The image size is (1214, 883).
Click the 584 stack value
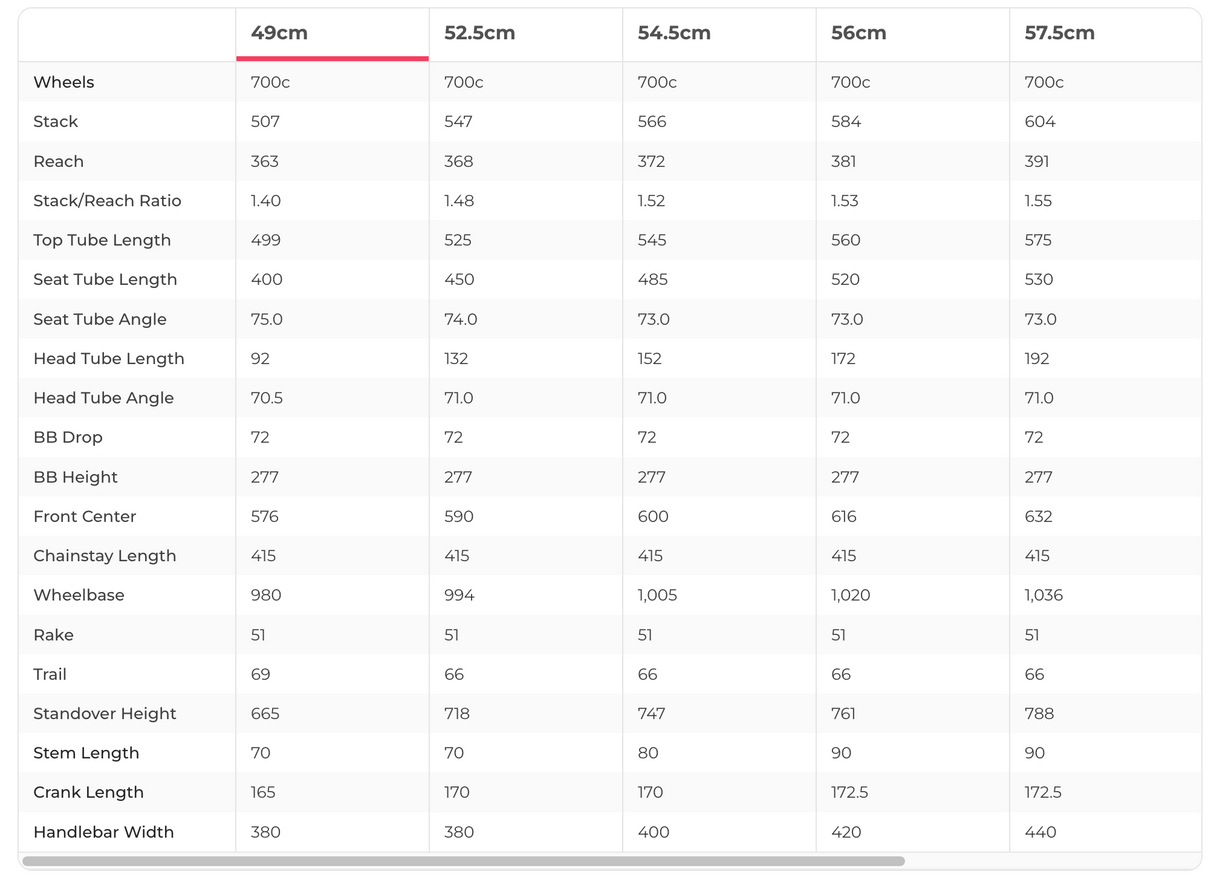click(x=845, y=122)
